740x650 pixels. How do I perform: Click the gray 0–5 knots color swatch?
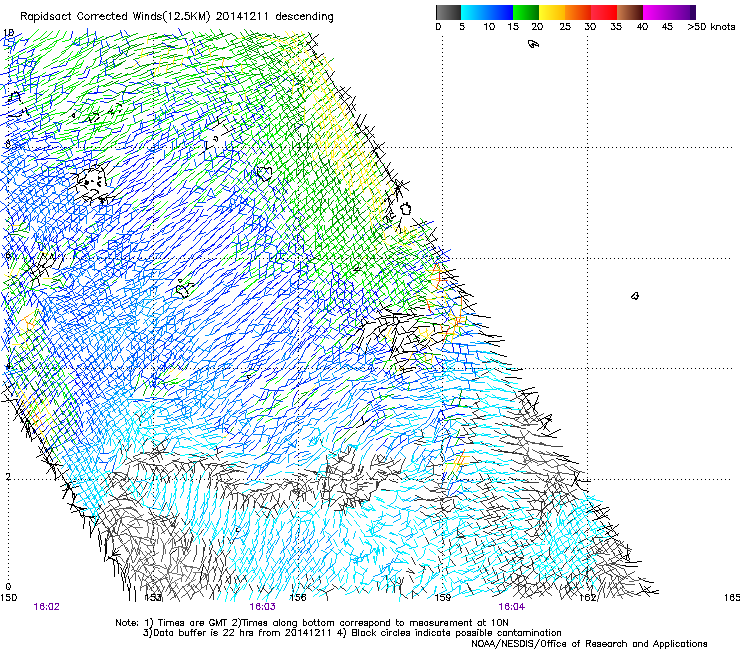click(x=448, y=12)
